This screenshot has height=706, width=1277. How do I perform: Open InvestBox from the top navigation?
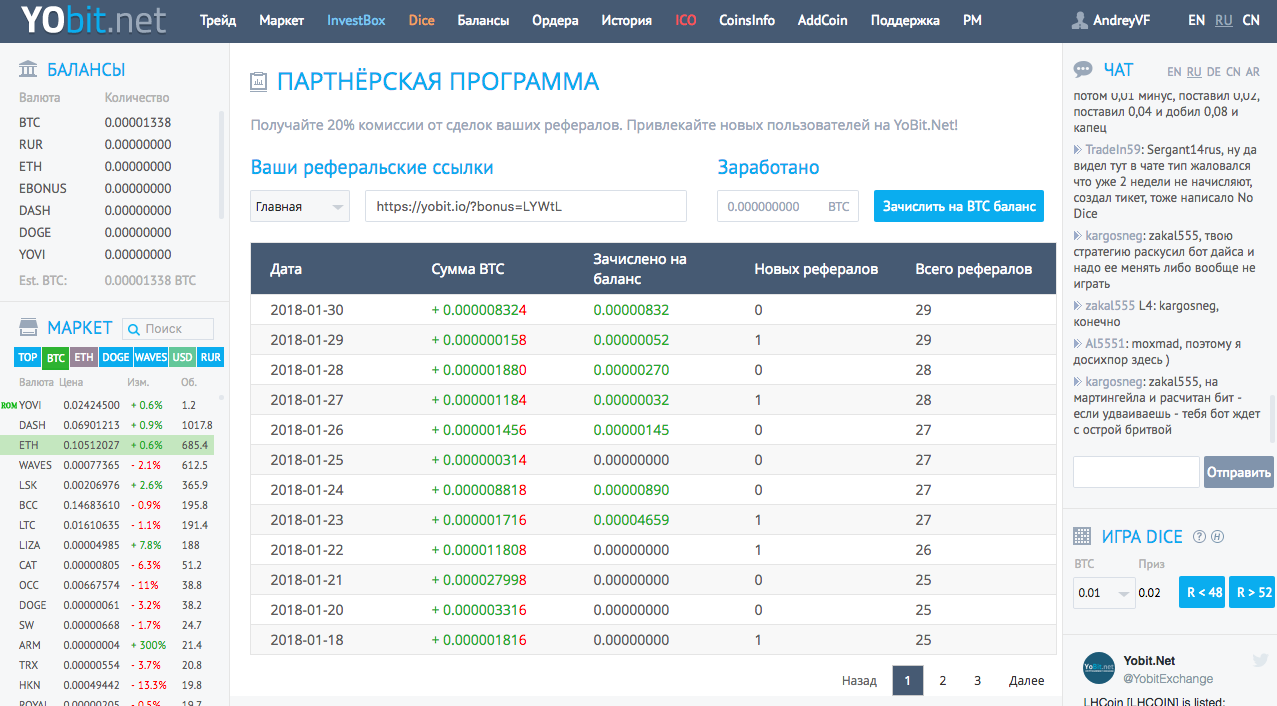coord(356,20)
